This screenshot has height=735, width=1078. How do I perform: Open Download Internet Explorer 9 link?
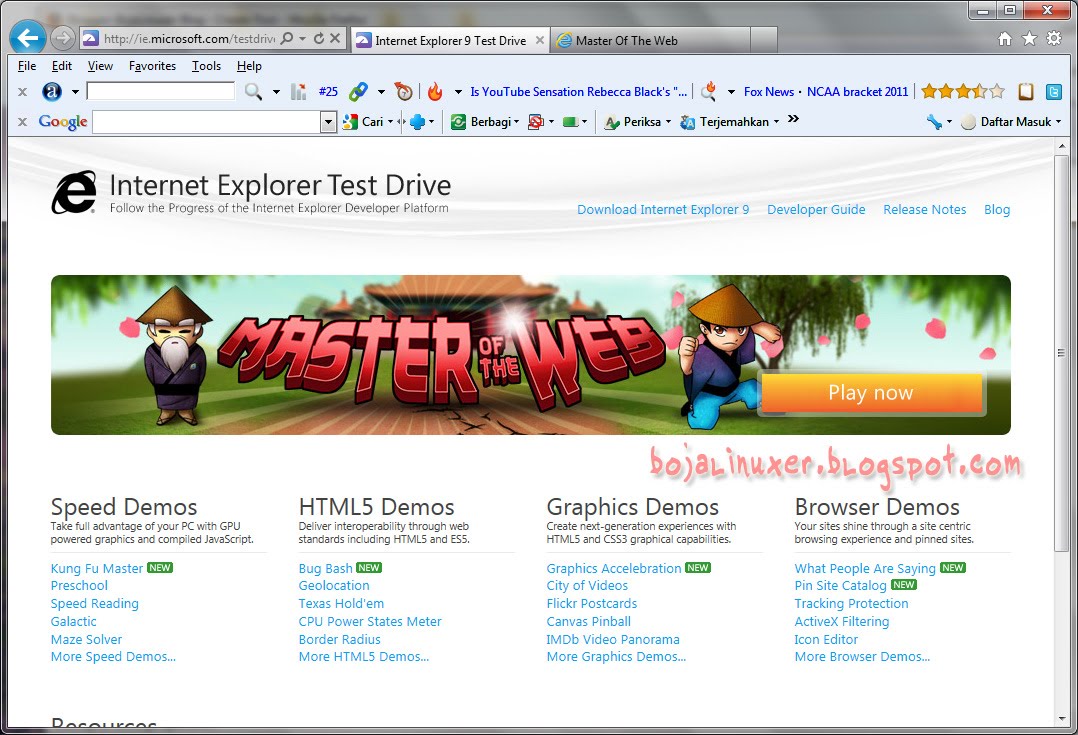tap(663, 210)
